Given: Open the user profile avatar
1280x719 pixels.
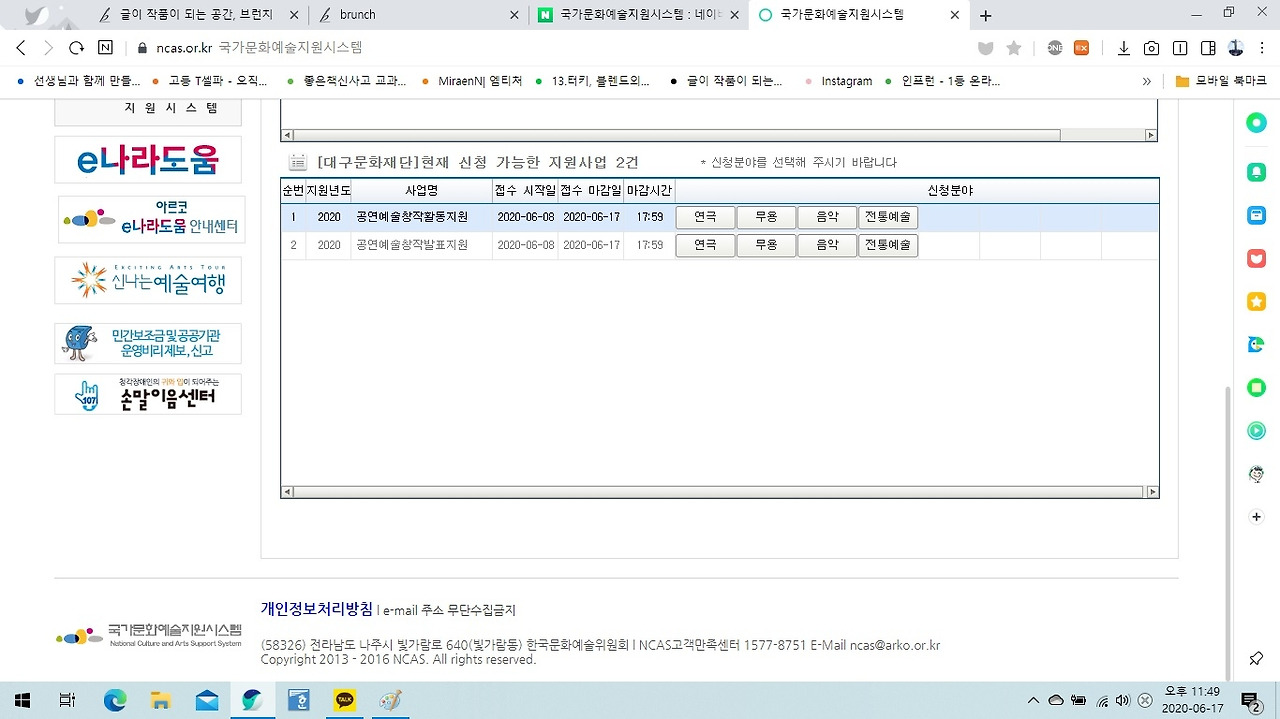Looking at the screenshot, I should (1236, 48).
